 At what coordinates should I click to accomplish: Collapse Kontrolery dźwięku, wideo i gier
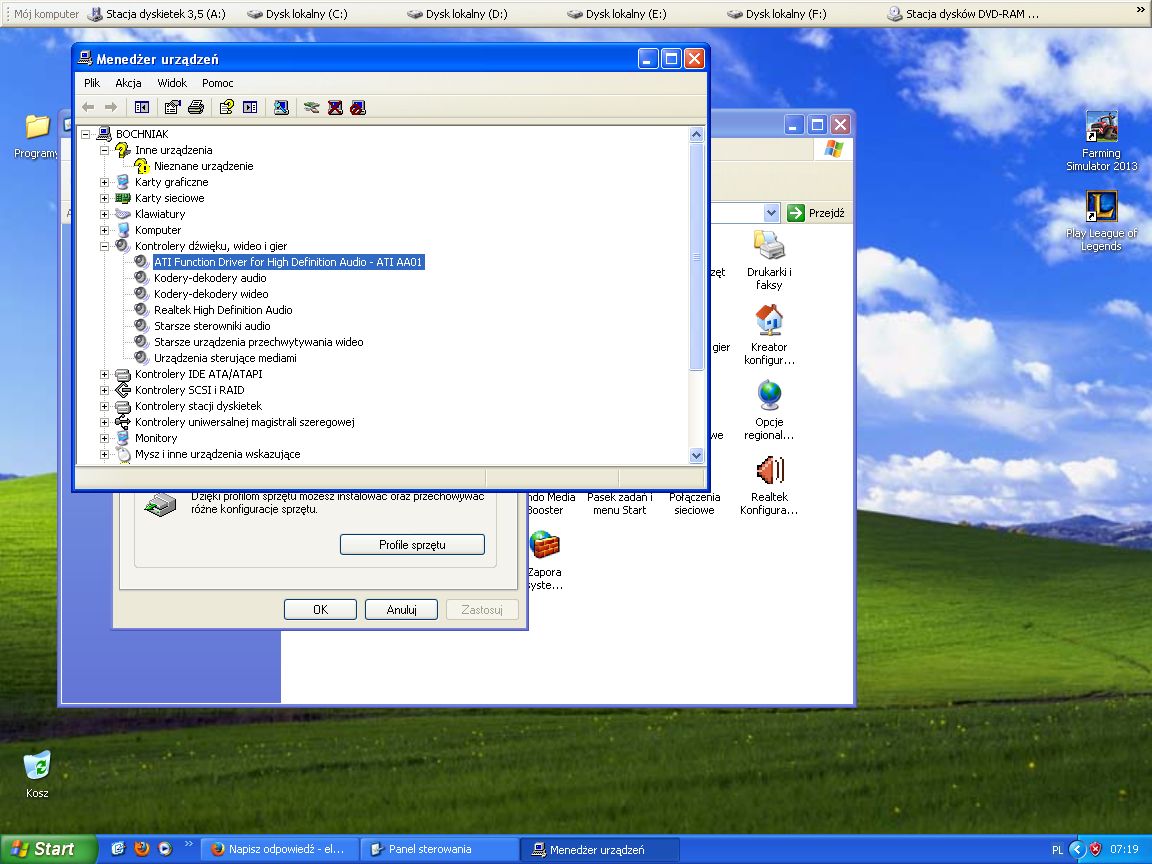104,246
